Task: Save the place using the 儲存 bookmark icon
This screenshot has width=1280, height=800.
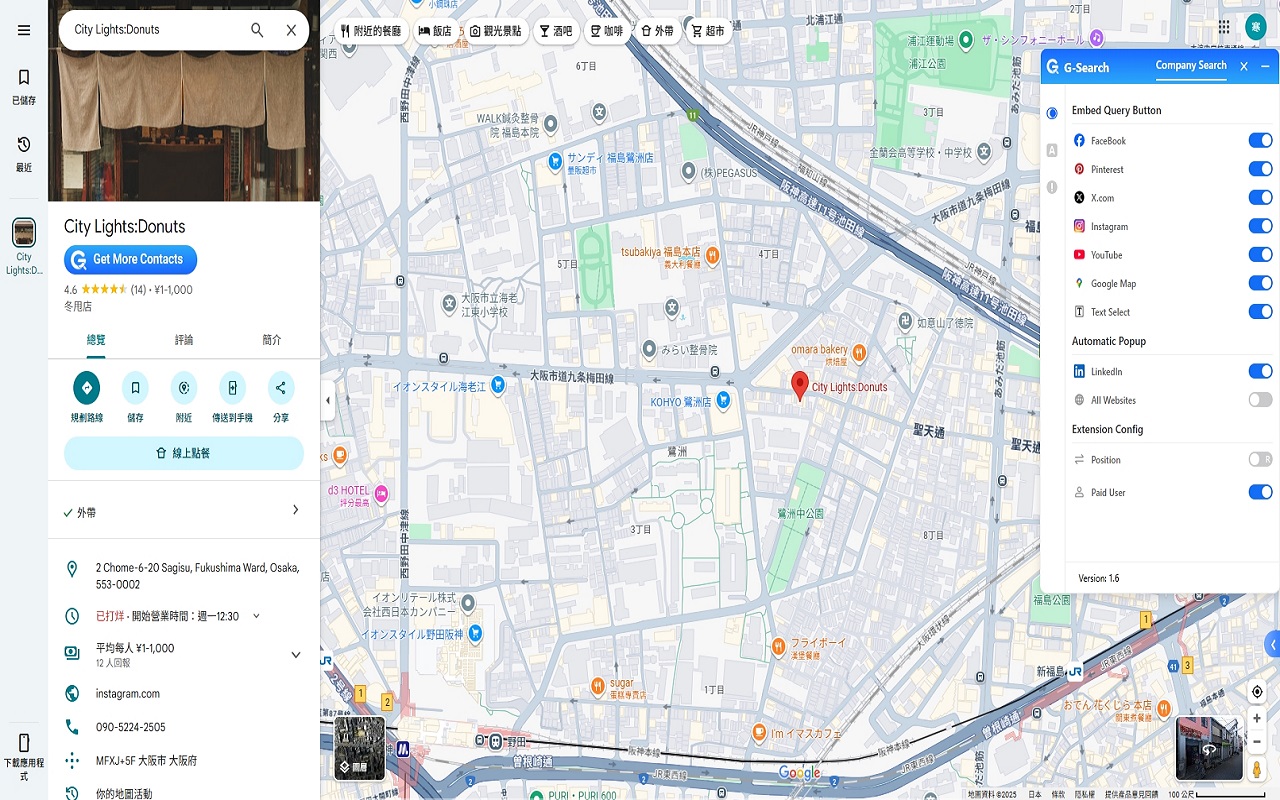Action: pyautogui.click(x=135, y=388)
